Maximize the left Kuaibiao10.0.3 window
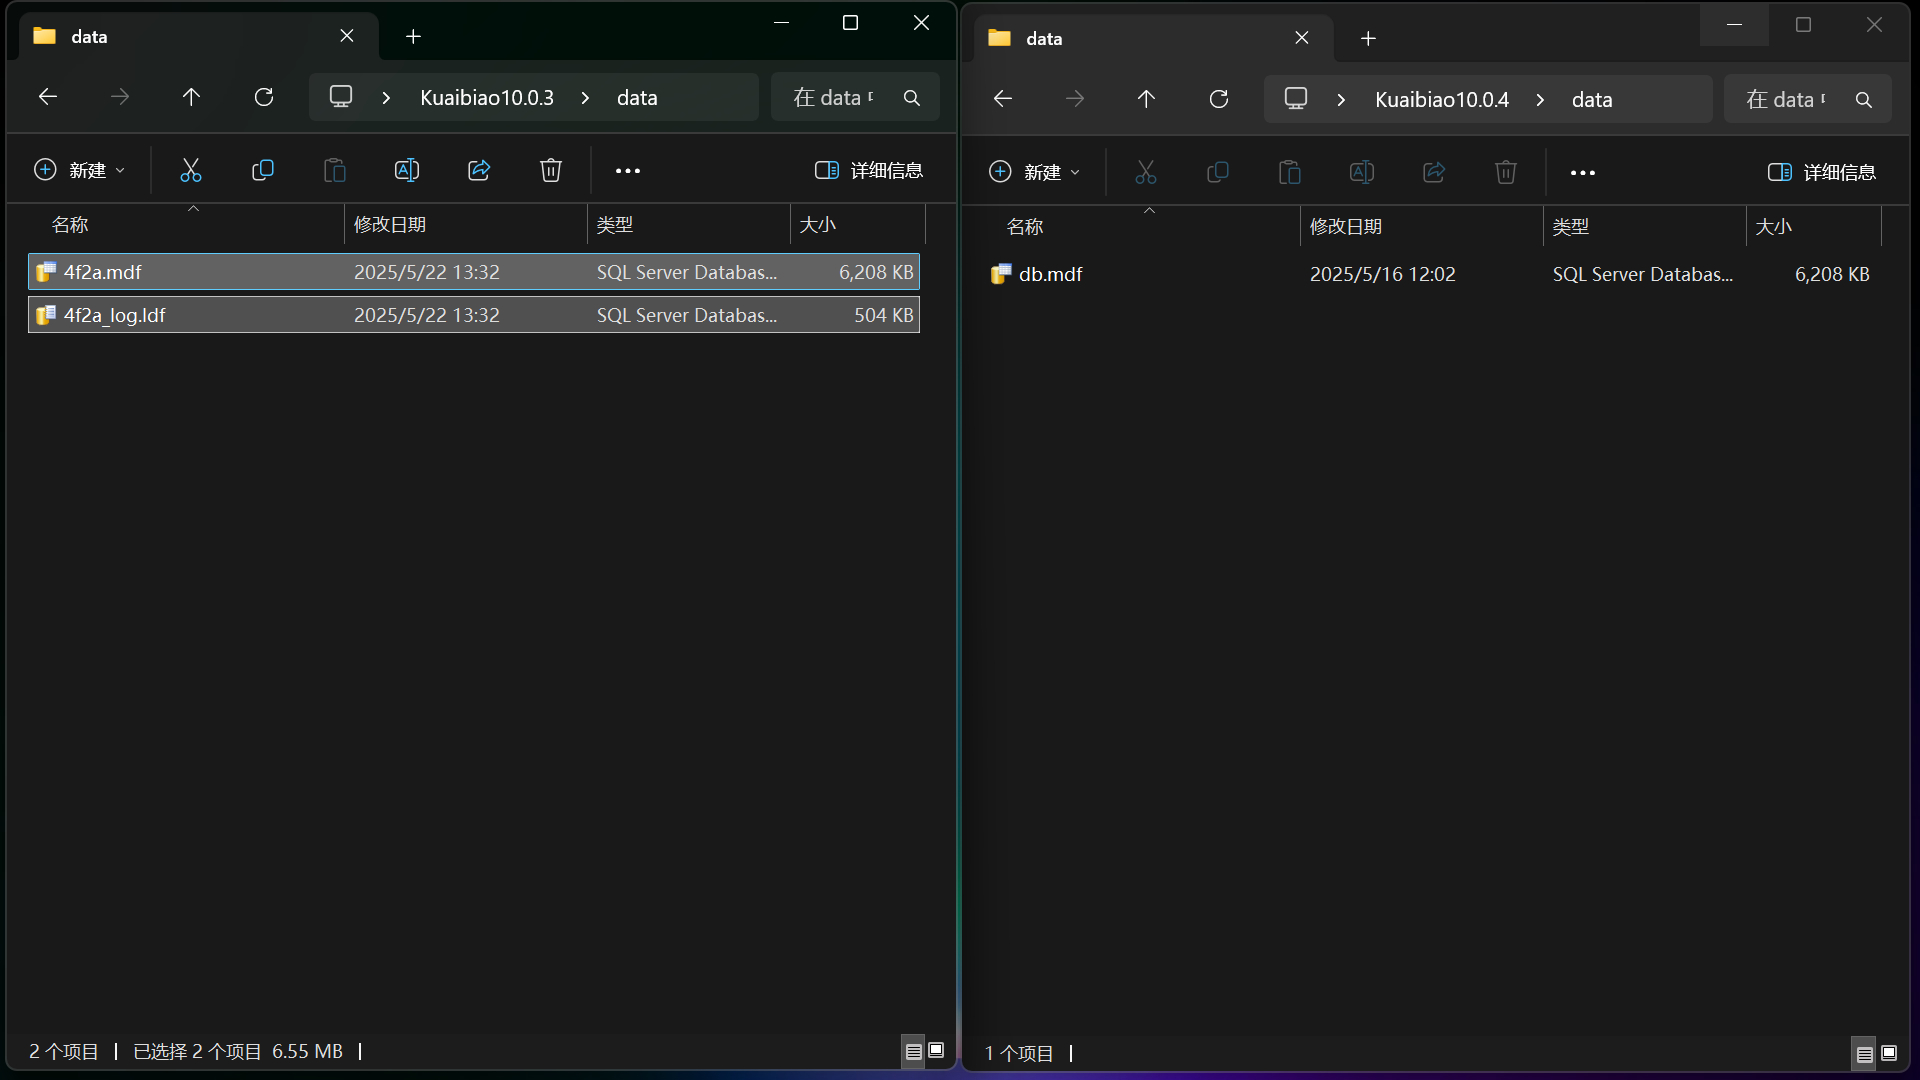The image size is (1920, 1080). pos(851,23)
